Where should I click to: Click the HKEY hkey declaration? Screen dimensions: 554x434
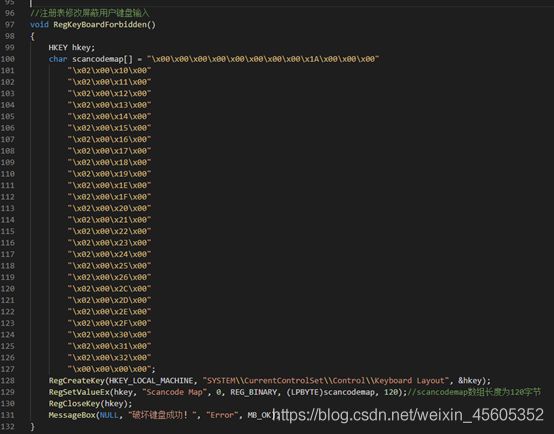click(72, 48)
